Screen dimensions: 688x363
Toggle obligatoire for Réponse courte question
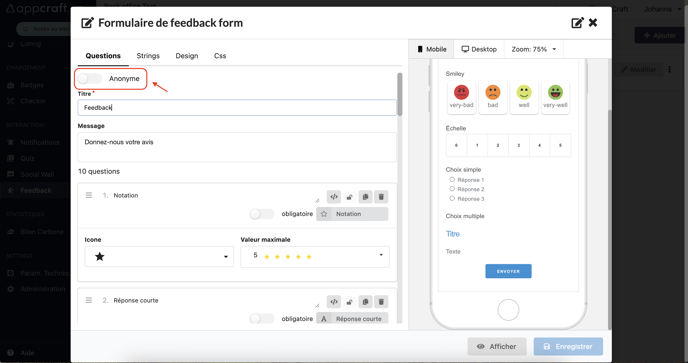click(262, 319)
